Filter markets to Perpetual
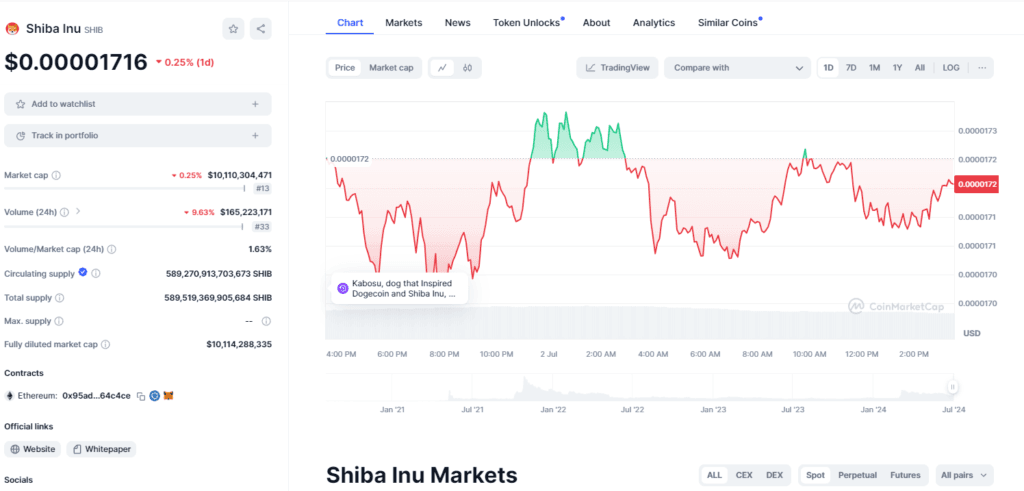Image resolution: width=1024 pixels, height=491 pixels. tap(857, 475)
